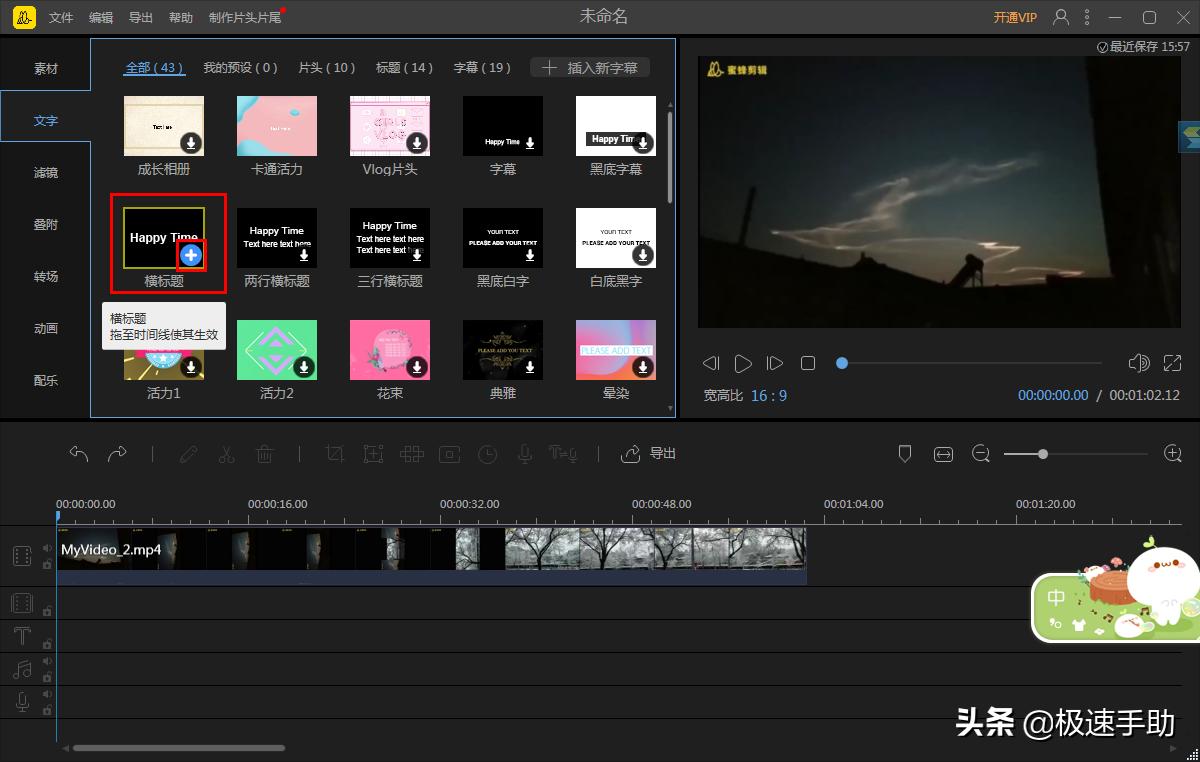Click the fit-timeline-to-width icon
This screenshot has height=762, width=1200.
(x=943, y=454)
